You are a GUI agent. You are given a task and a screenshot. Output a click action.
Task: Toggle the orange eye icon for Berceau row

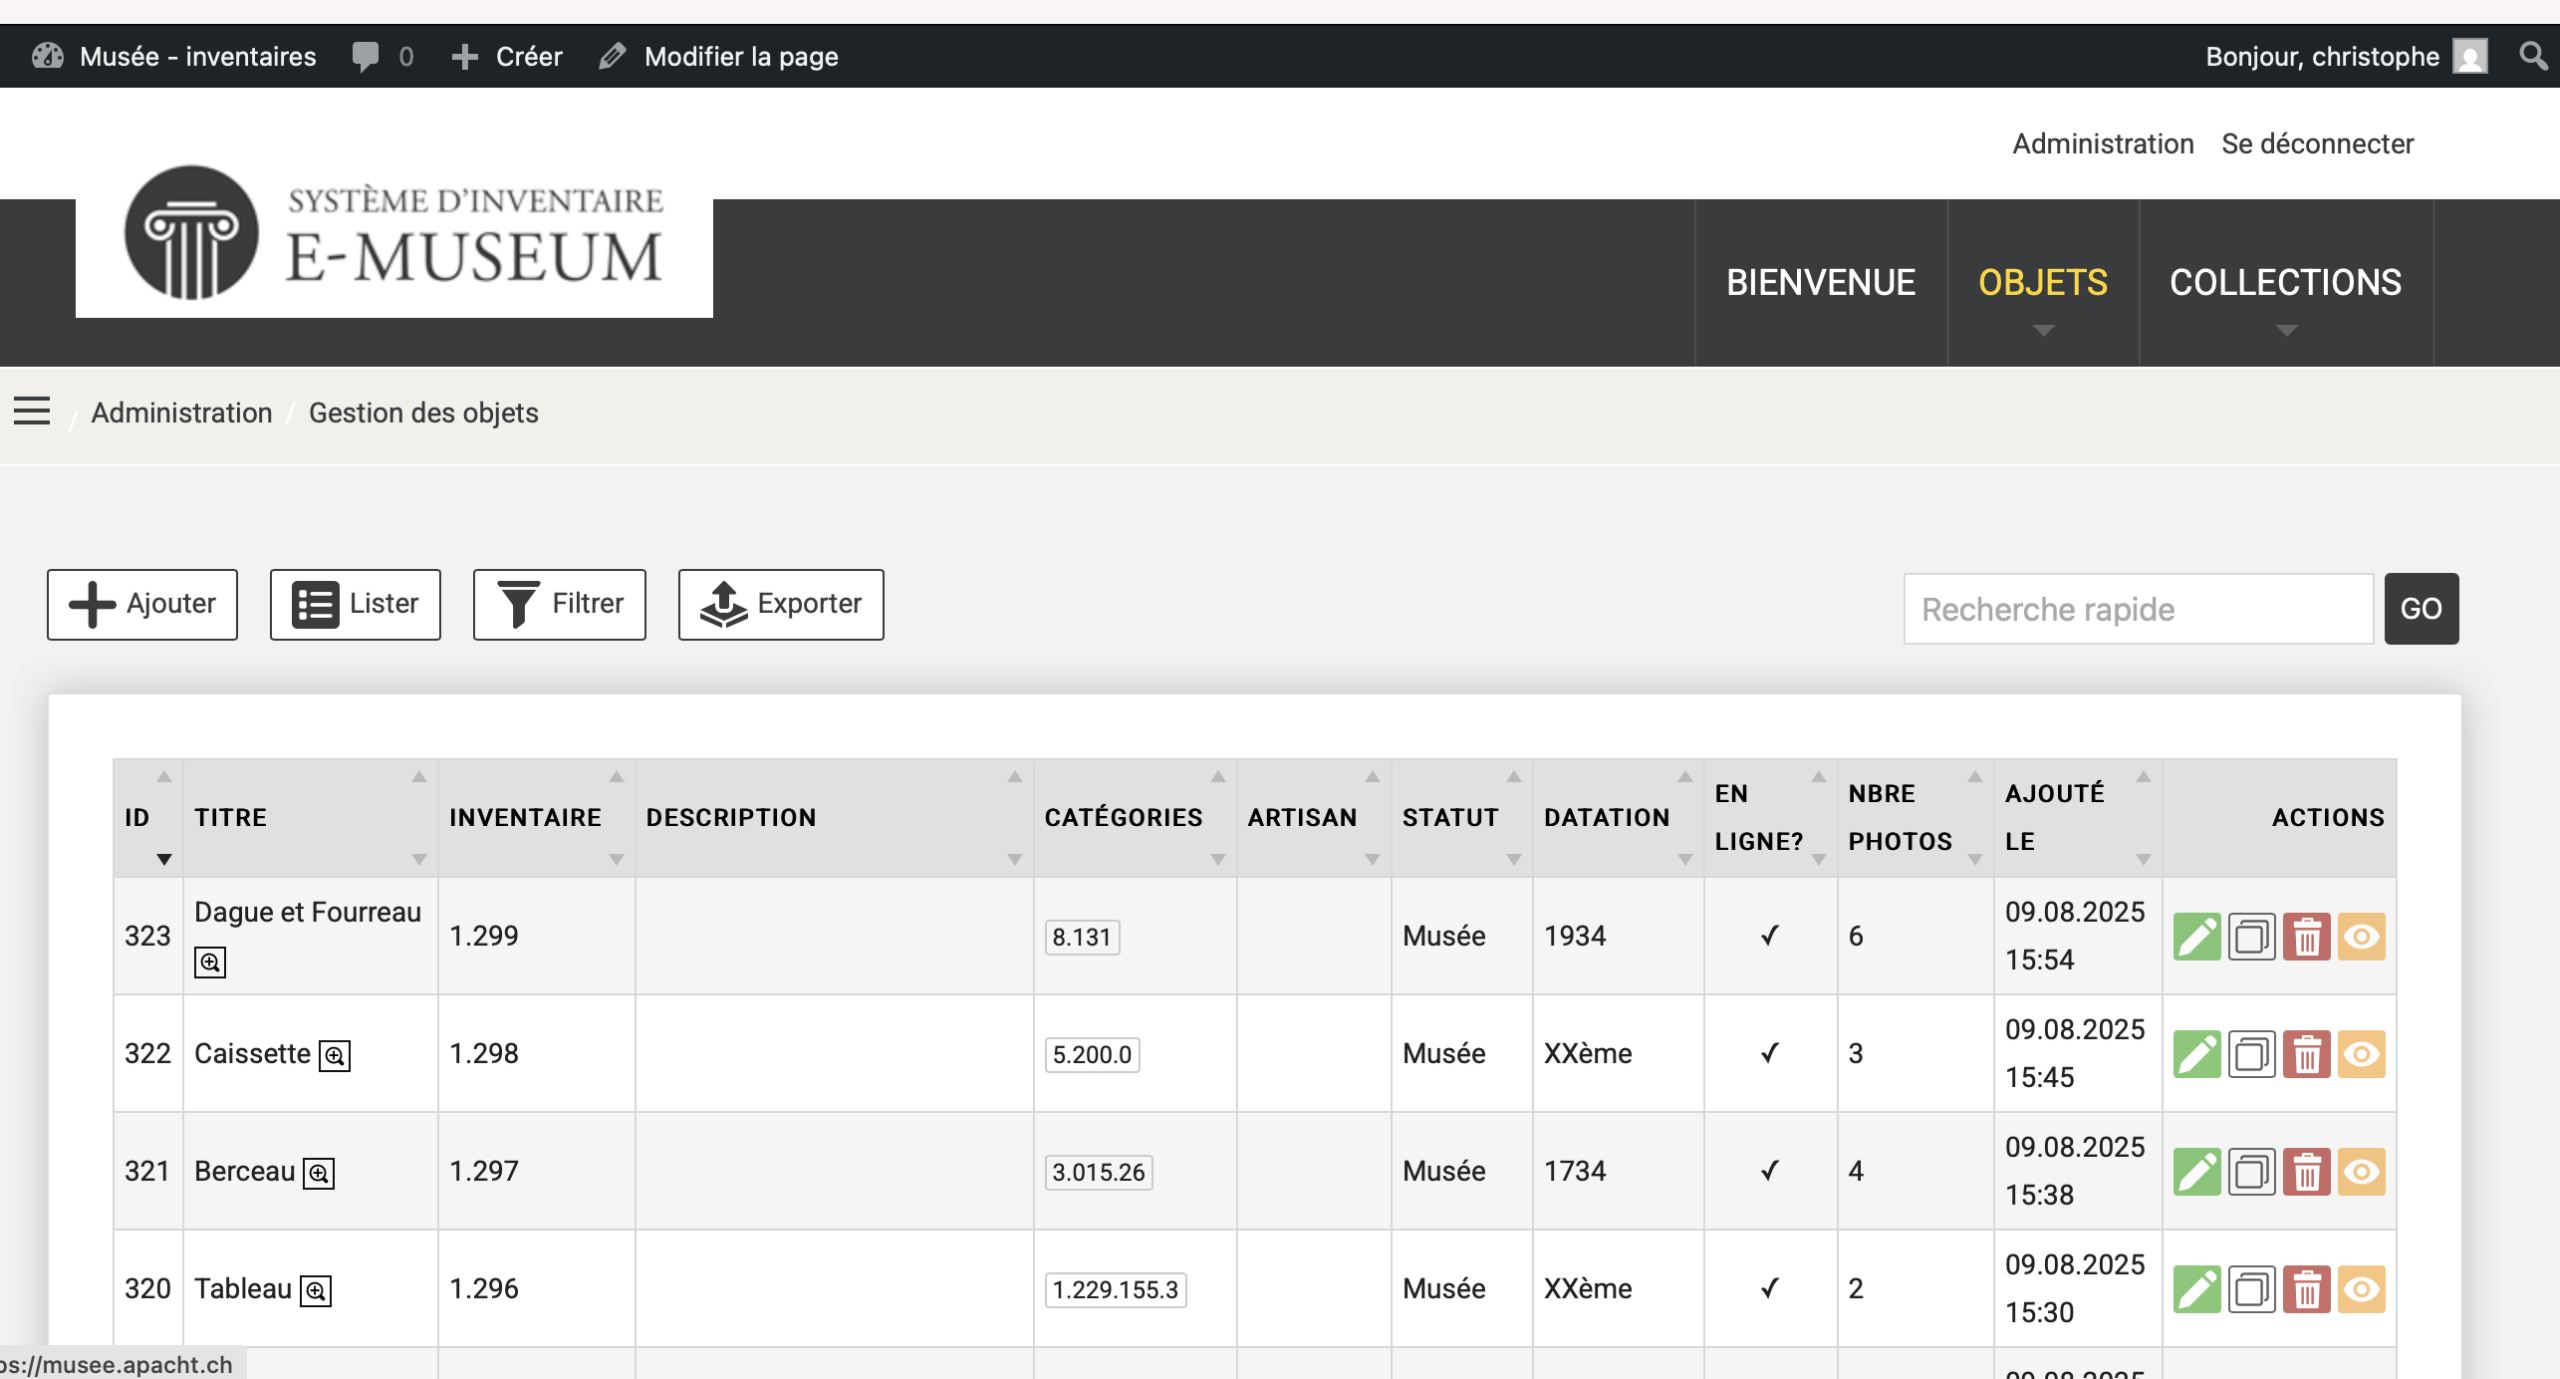(x=2361, y=1172)
